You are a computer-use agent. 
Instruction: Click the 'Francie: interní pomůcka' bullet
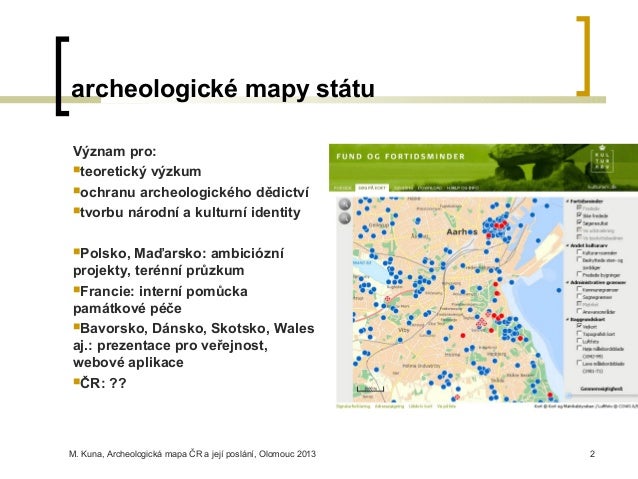(x=160, y=300)
